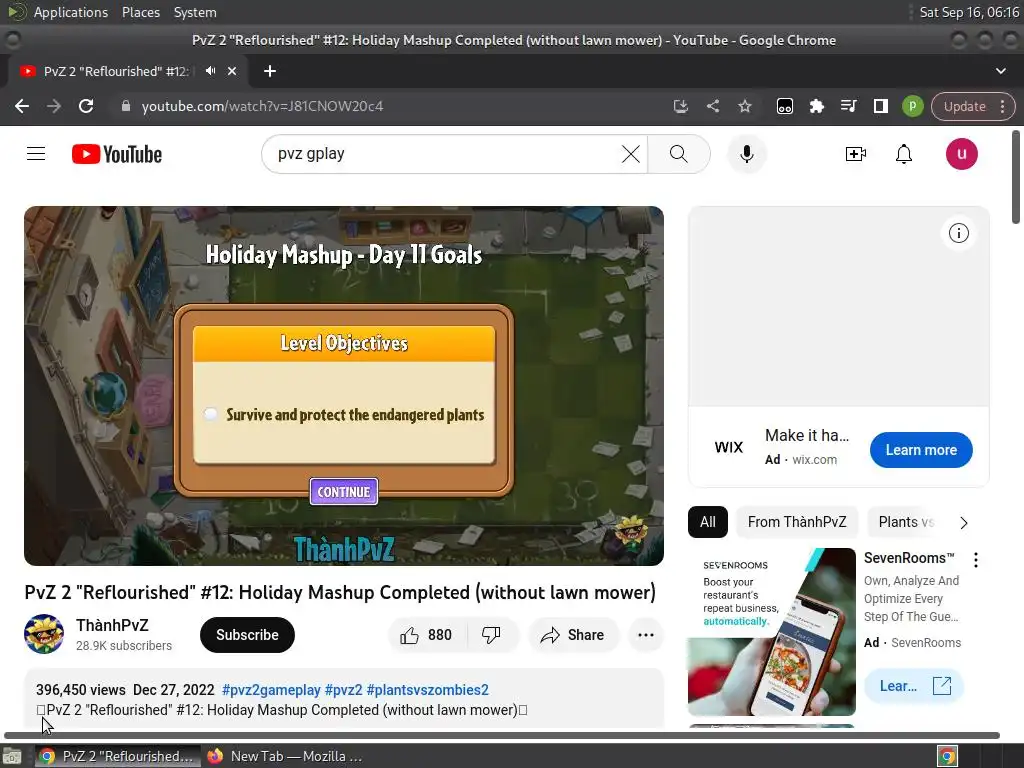Image resolution: width=1024 pixels, height=768 pixels.
Task: Click the magnifier search button
Action: [x=679, y=154]
